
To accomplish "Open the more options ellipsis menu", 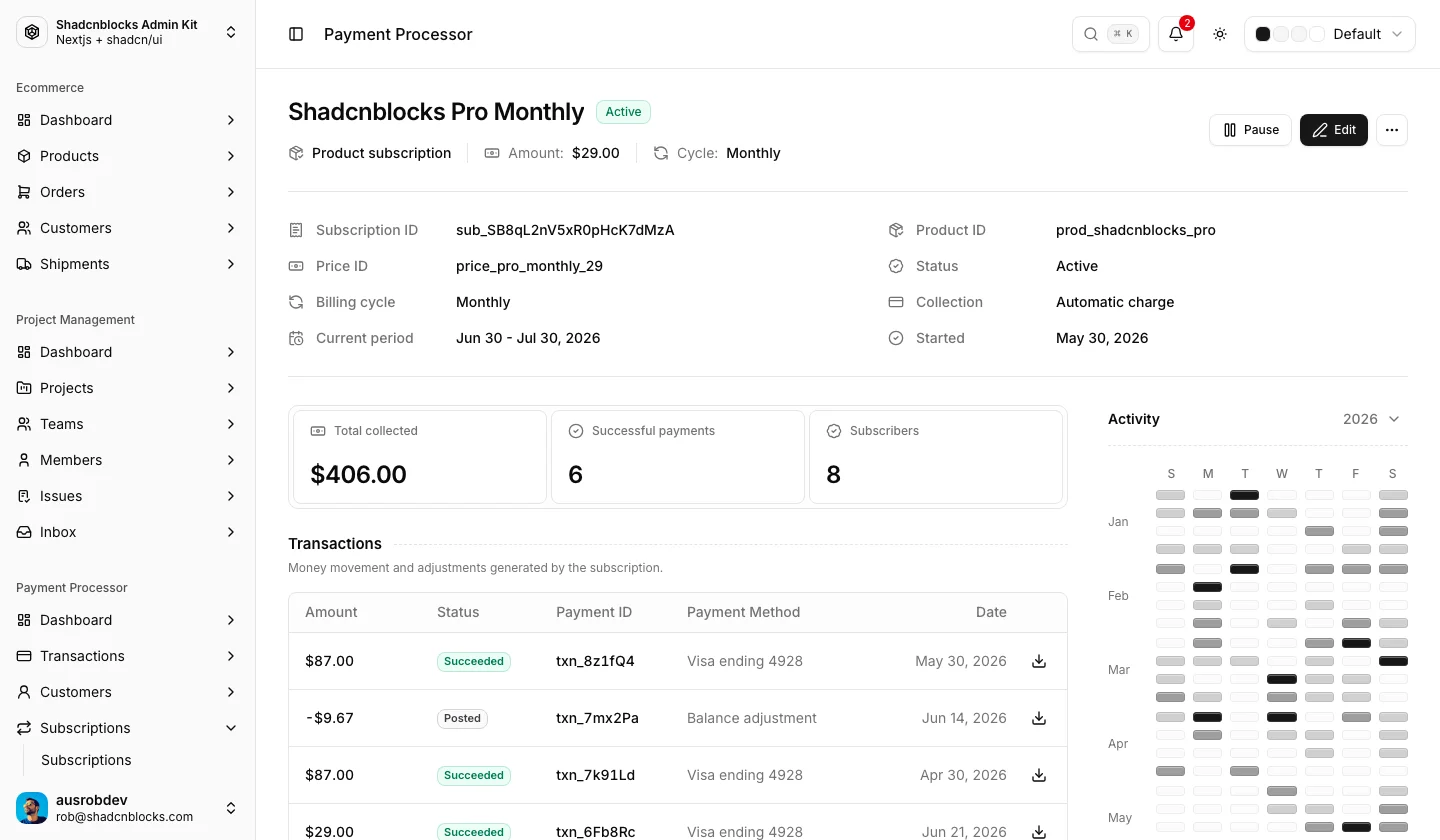I will point(1392,130).
